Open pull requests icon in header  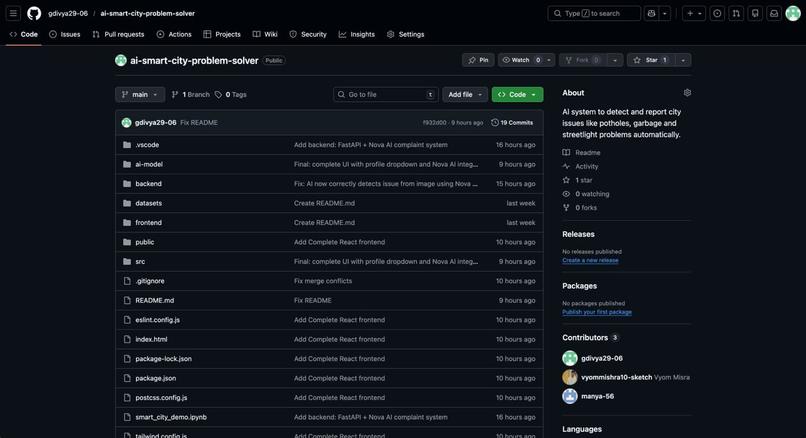pos(736,13)
